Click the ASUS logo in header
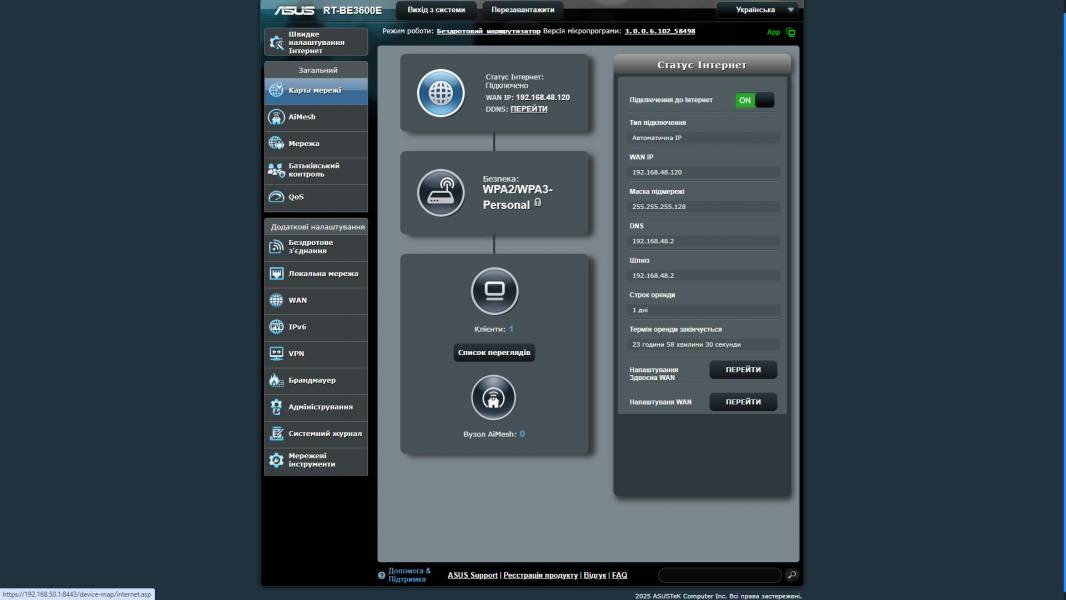 point(294,10)
